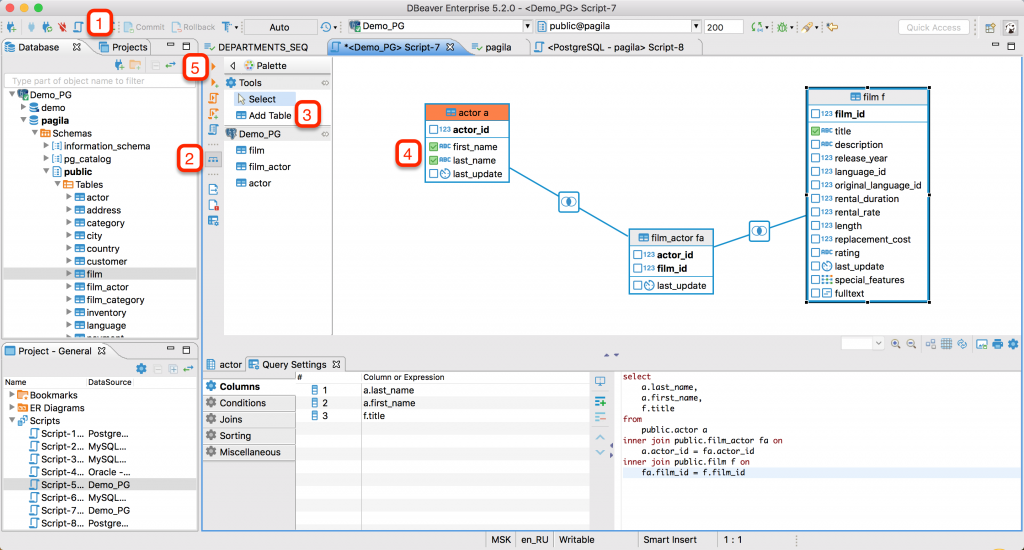Viewport: 1024px width, 550px height.
Task: Collapse the Tables folder
Action: [x=57, y=184]
